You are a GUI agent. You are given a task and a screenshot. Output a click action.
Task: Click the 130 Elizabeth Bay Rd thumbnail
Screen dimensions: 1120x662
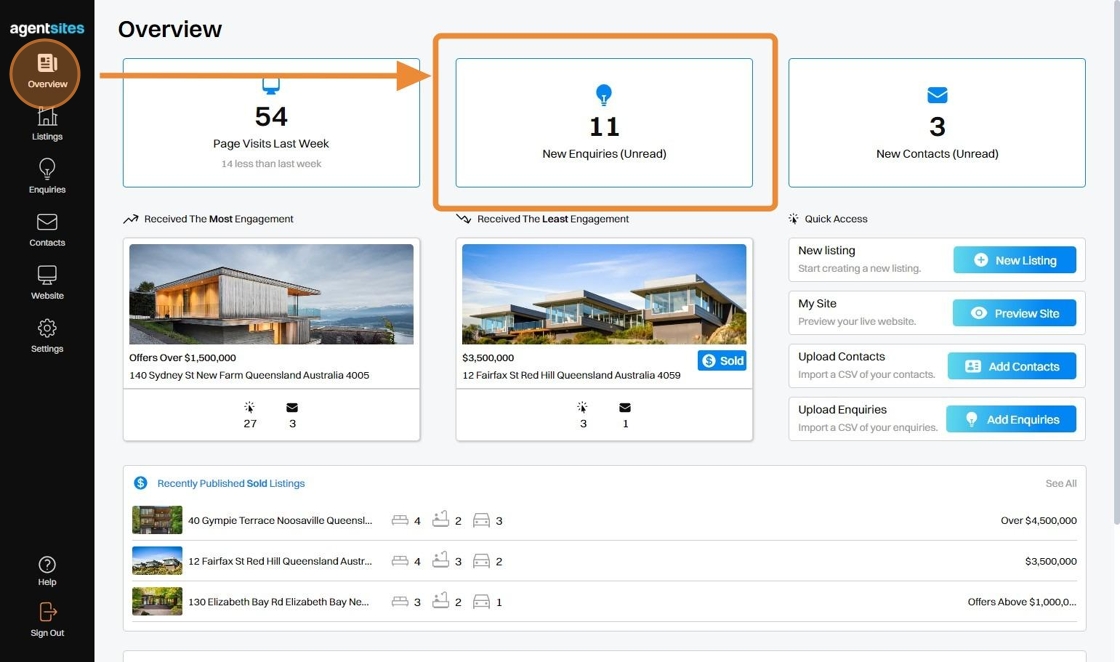[157, 601]
